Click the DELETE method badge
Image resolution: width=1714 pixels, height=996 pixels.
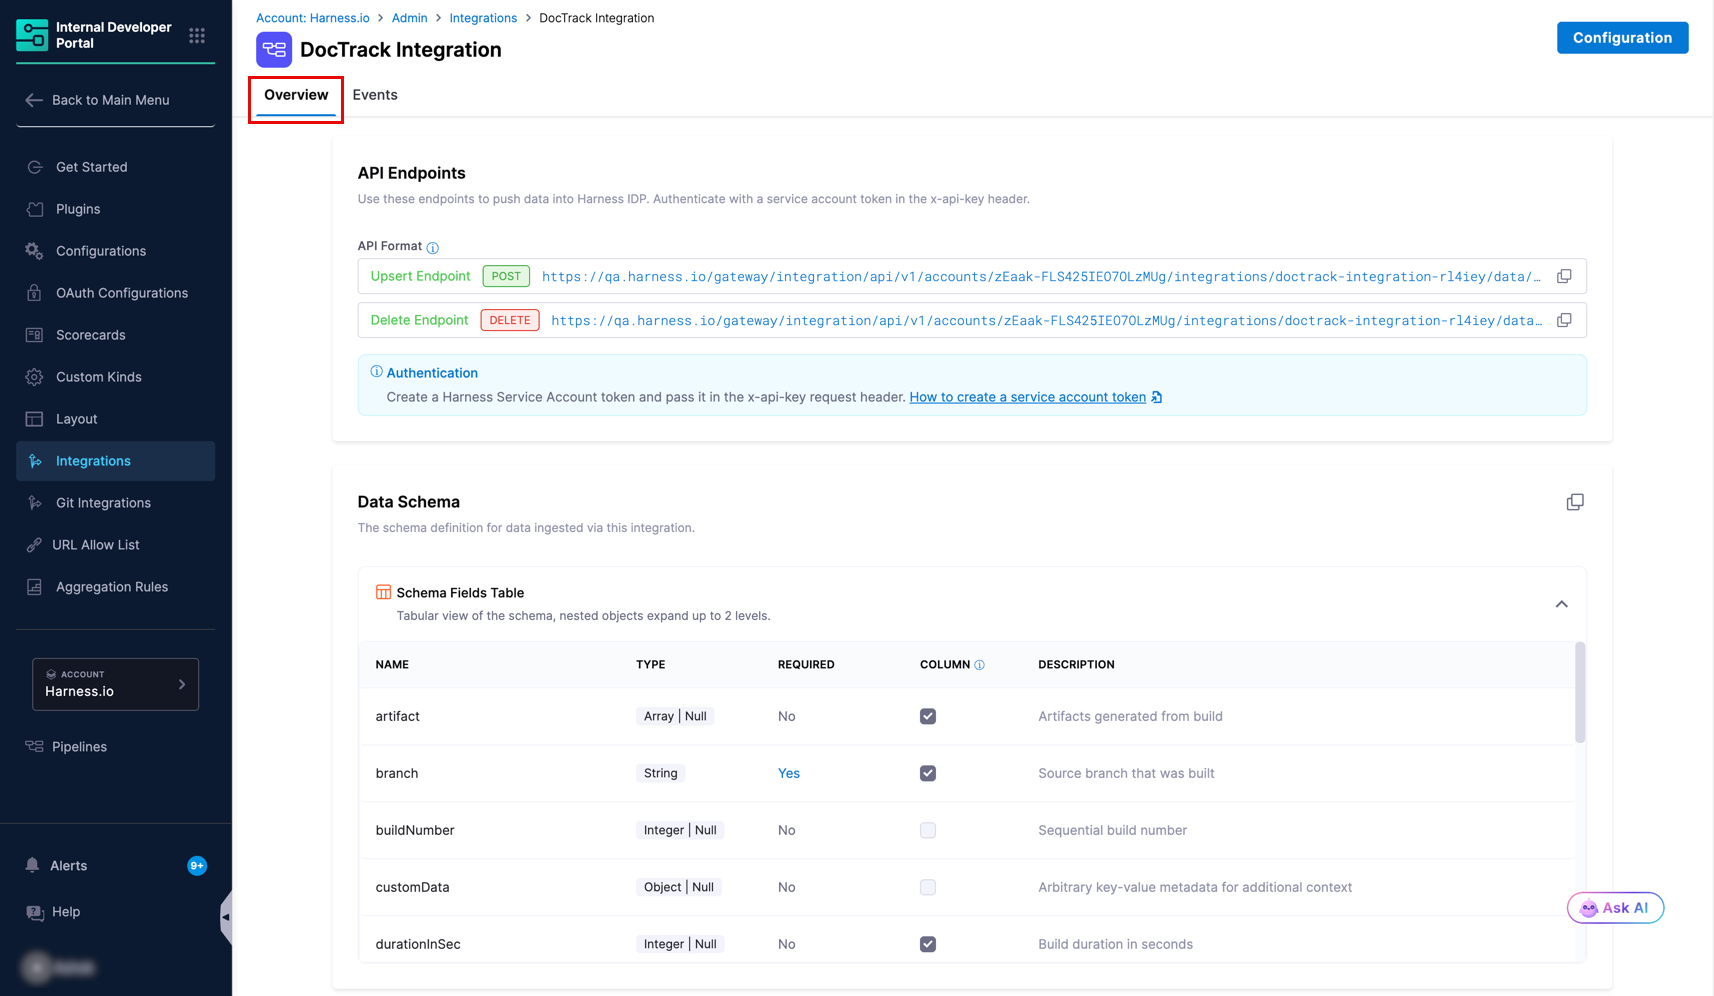510,320
